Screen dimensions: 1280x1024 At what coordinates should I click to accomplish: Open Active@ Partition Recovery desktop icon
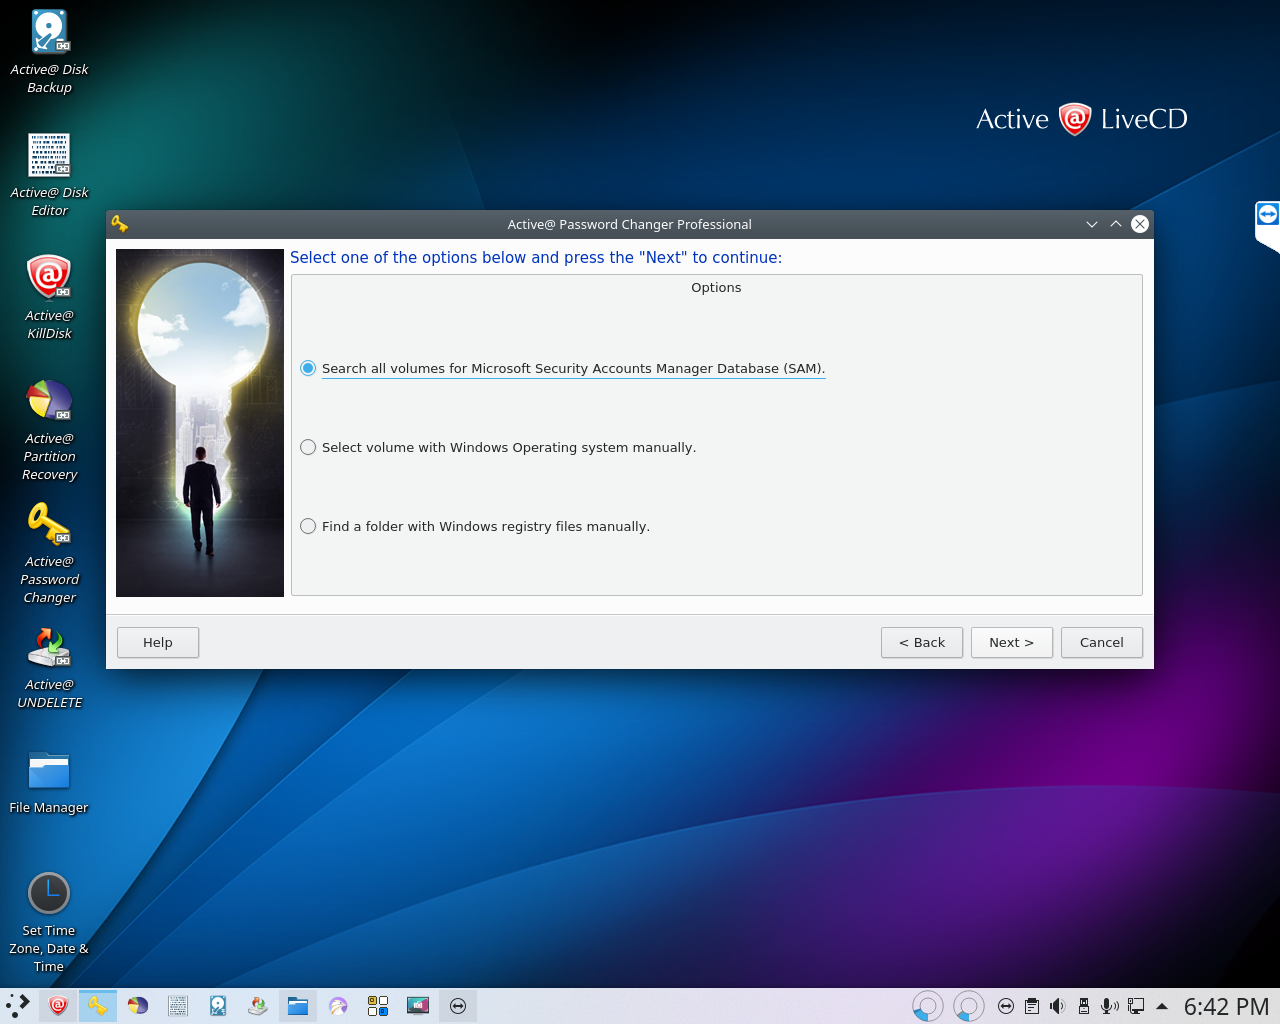tap(49, 430)
